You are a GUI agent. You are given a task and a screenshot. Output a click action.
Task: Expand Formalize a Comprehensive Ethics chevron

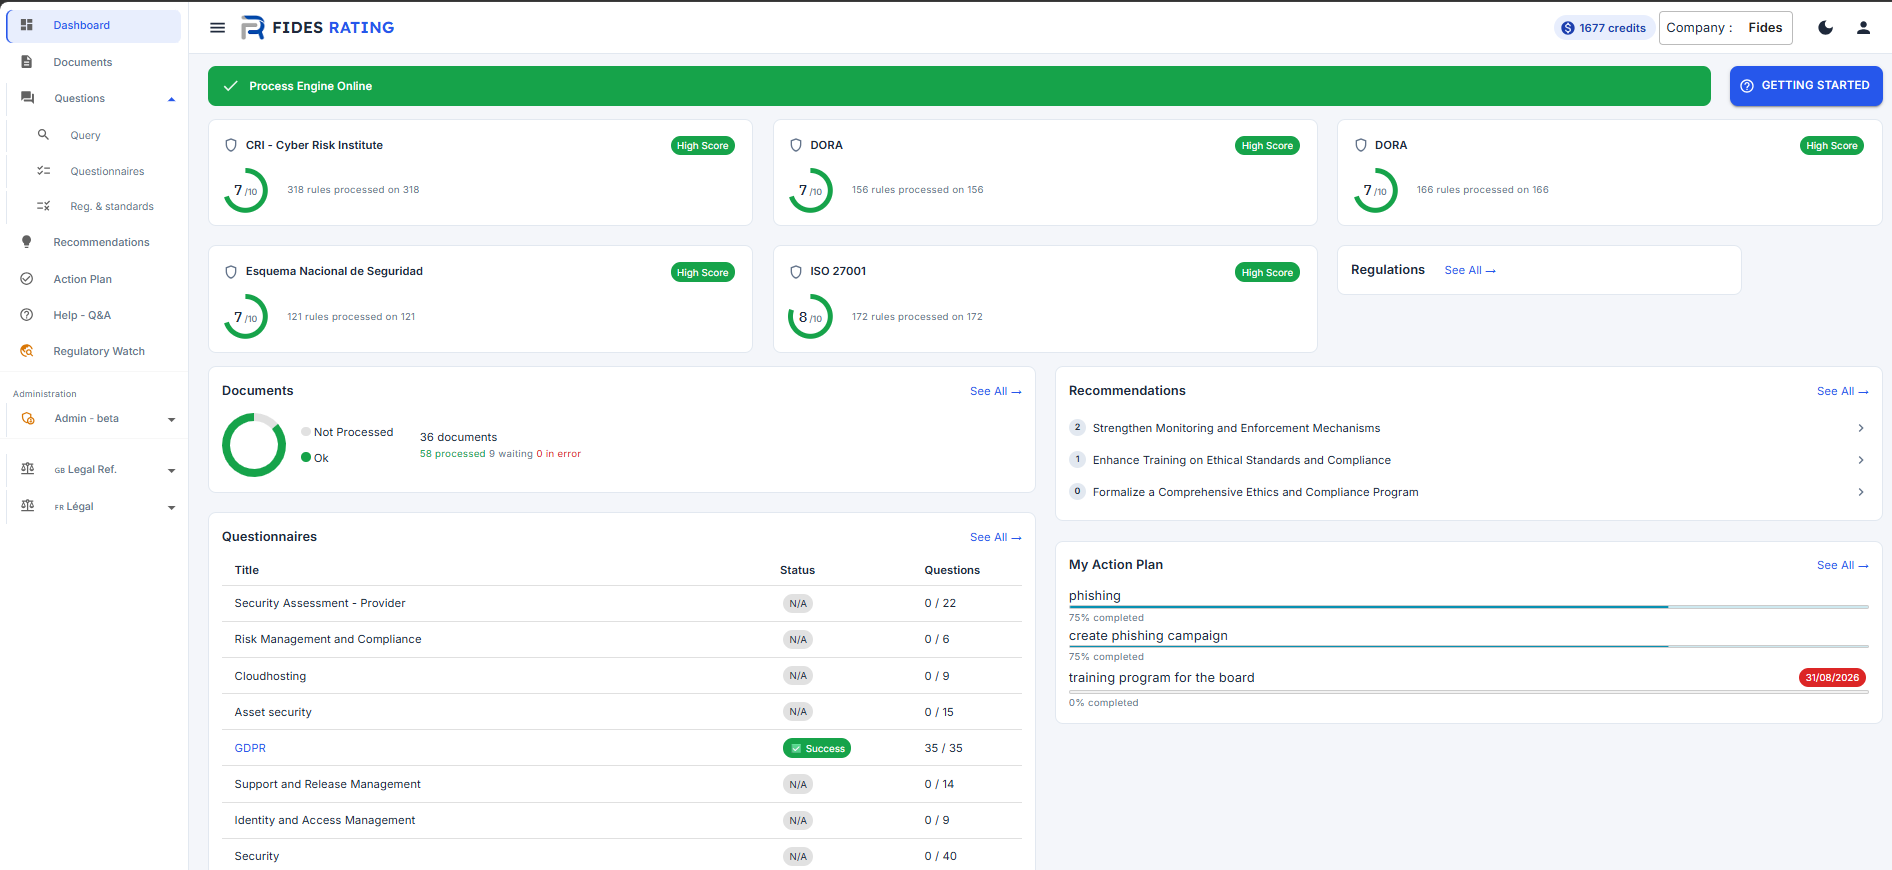click(1860, 492)
